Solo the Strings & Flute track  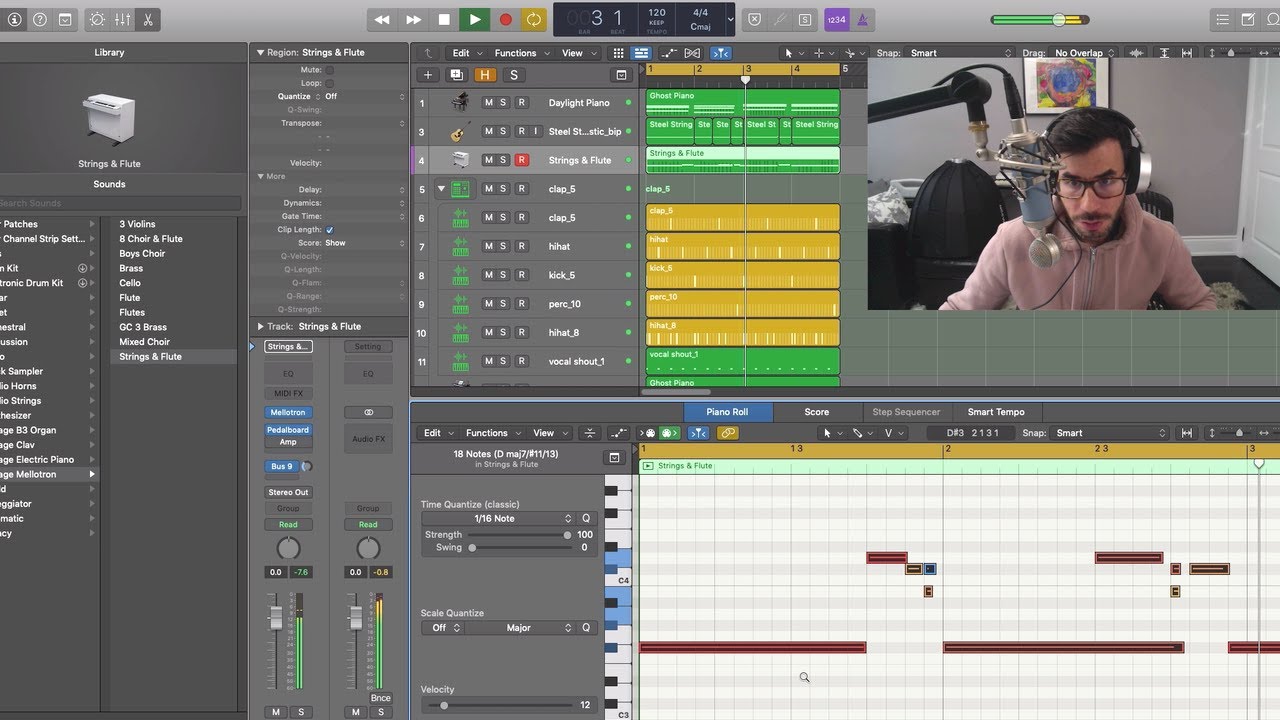[504, 160]
